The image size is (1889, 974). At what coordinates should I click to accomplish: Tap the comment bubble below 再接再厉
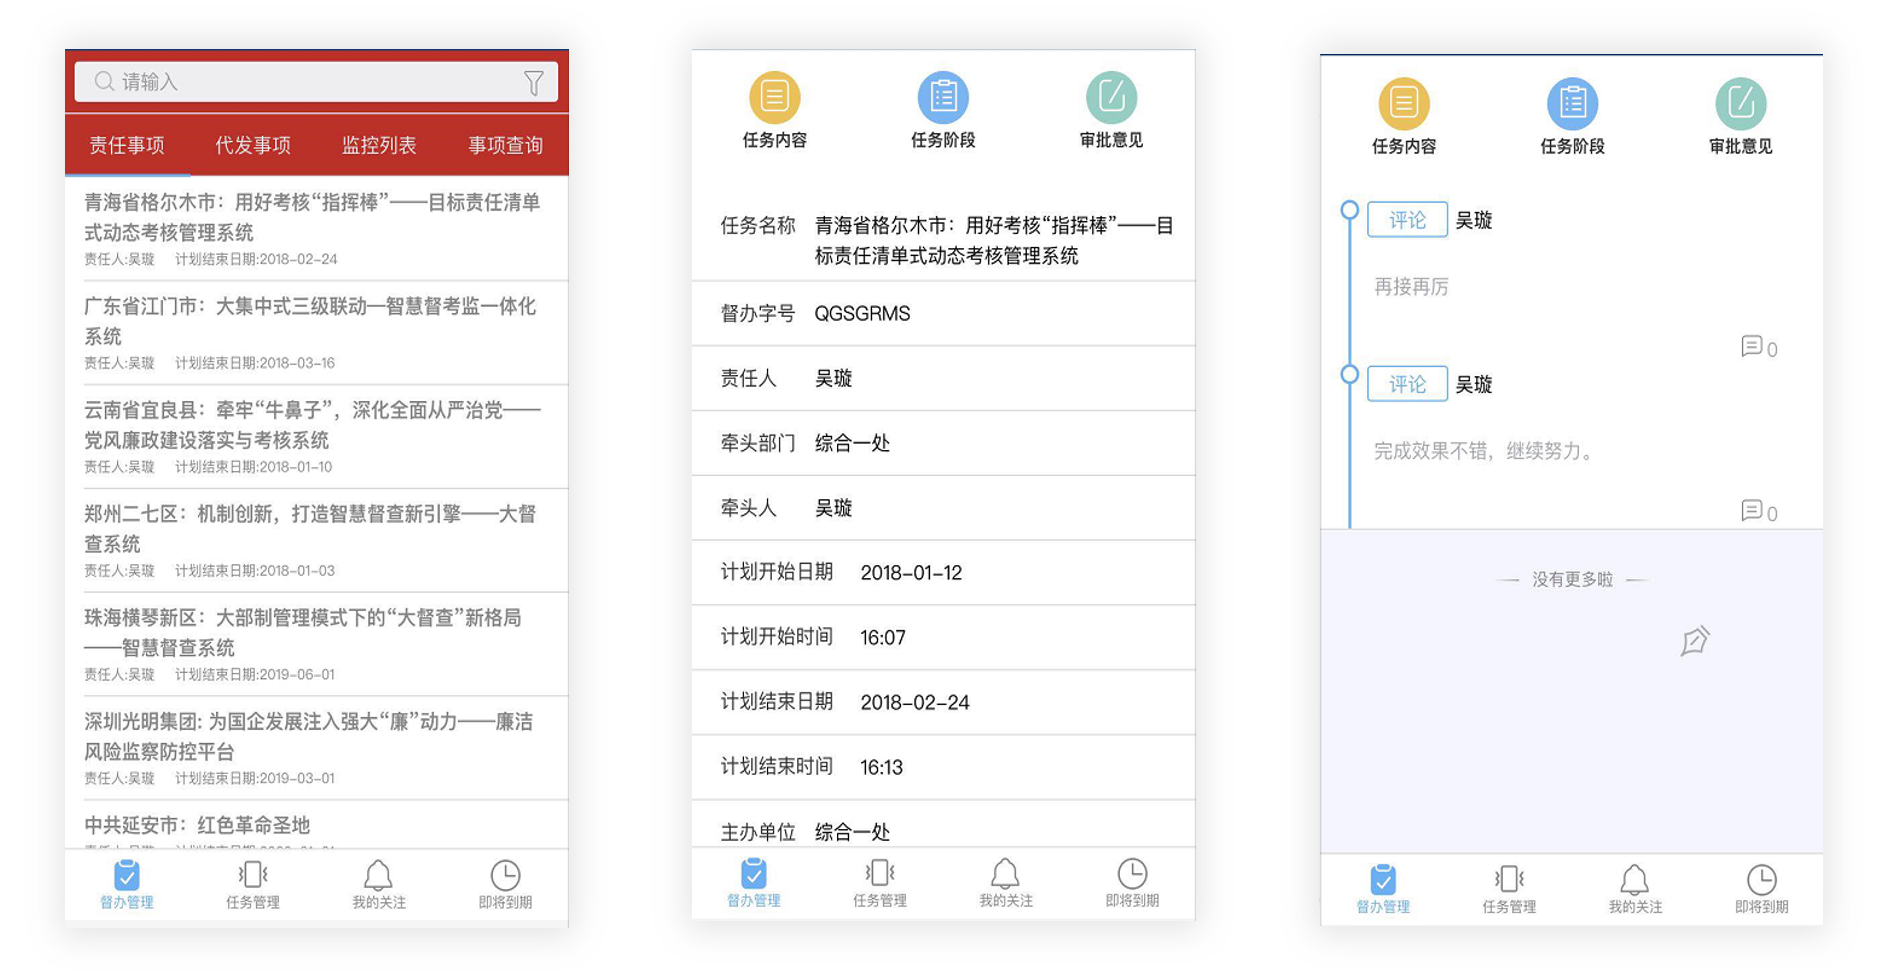pyautogui.click(x=1755, y=348)
